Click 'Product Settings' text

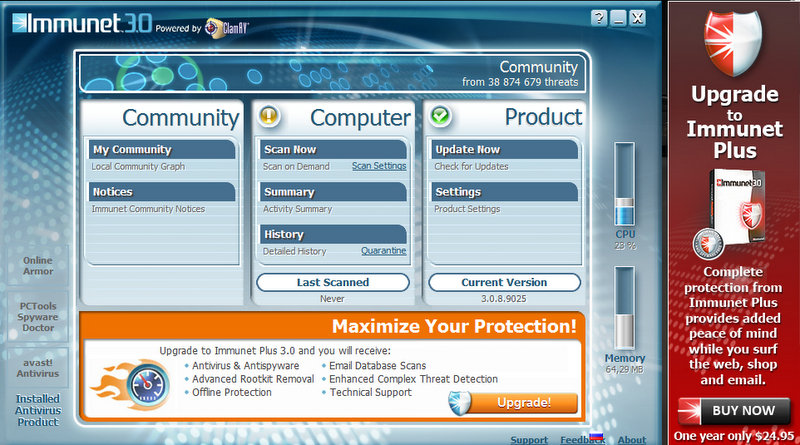click(467, 209)
